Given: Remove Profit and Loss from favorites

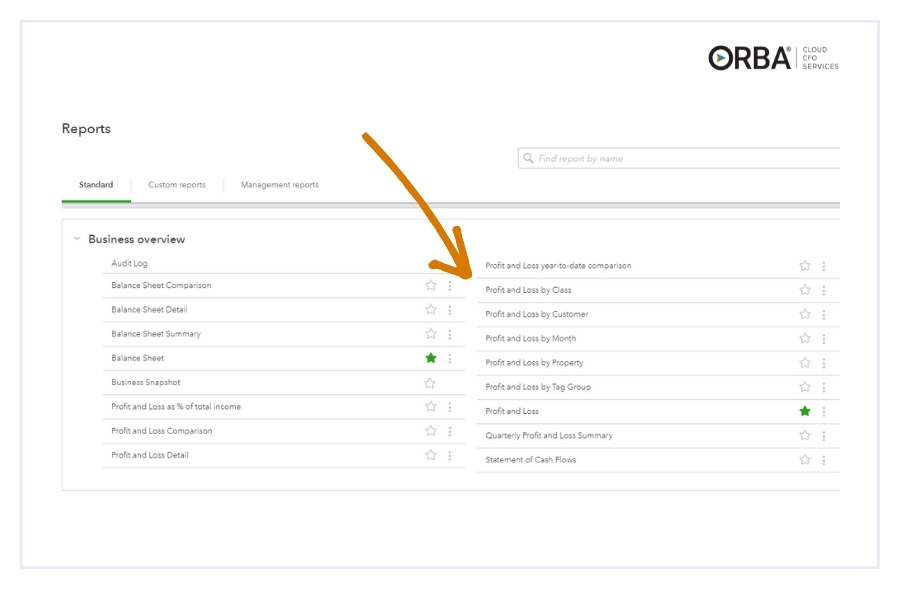Looking at the screenshot, I should click(x=805, y=411).
